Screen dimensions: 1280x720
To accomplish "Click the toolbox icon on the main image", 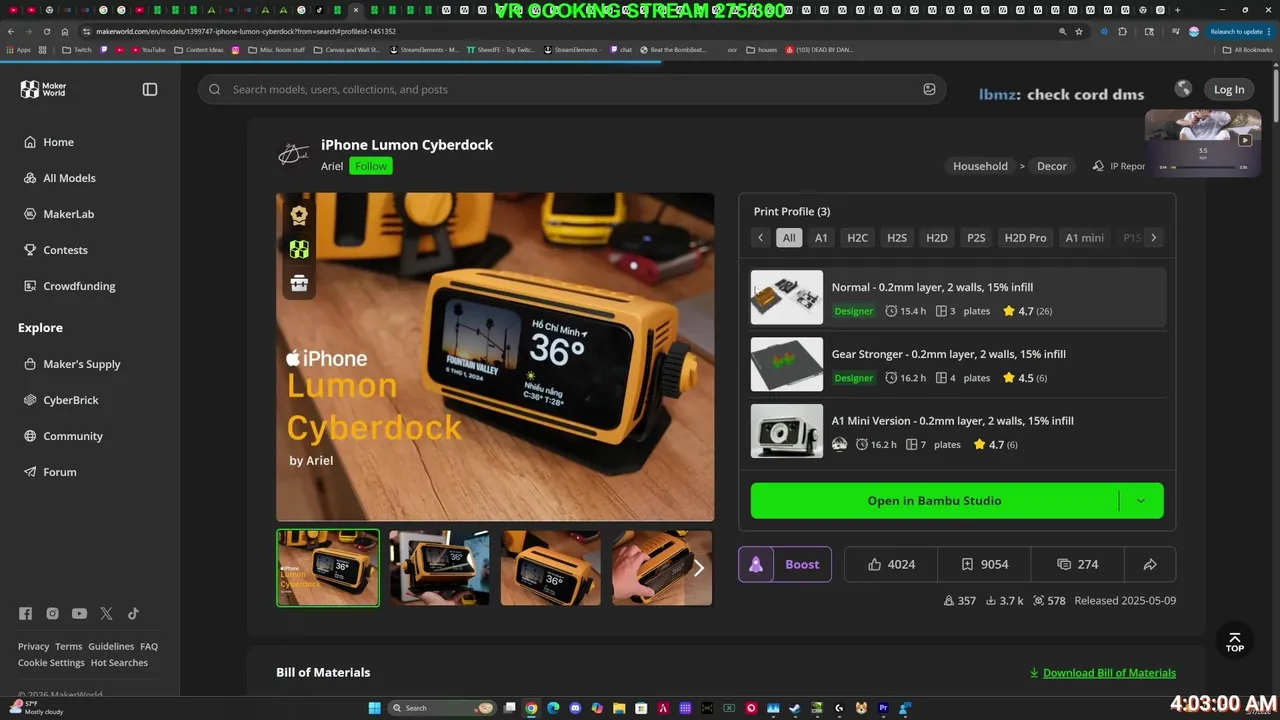I will click(299, 283).
